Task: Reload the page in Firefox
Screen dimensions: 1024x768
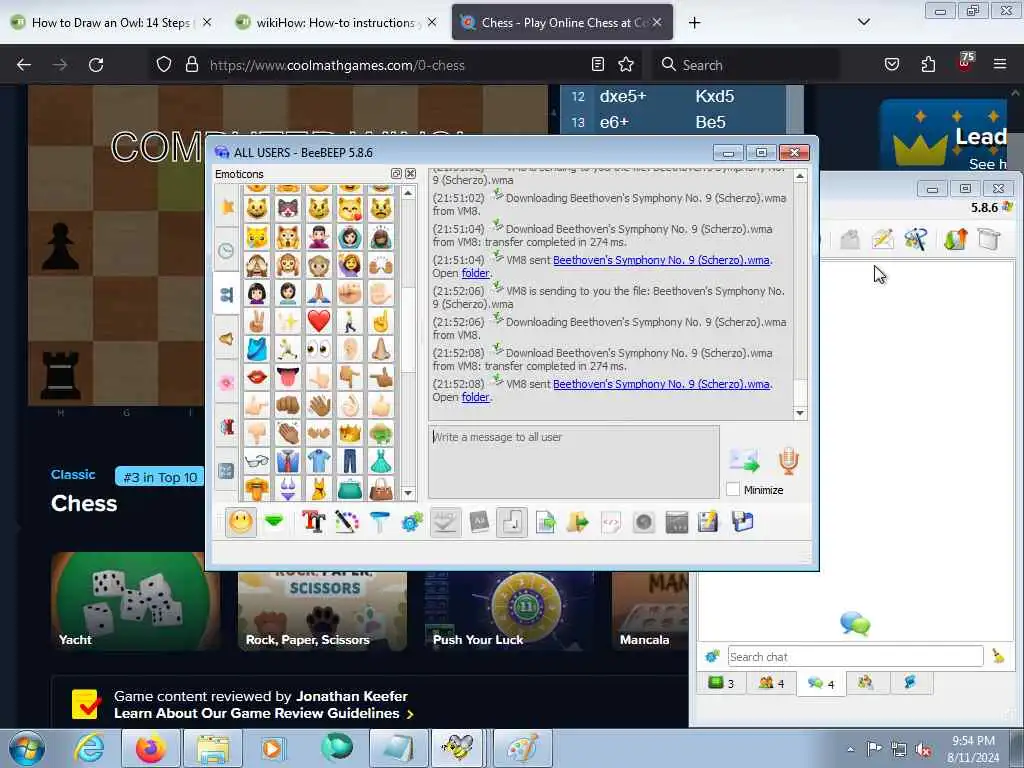Action: (x=96, y=65)
